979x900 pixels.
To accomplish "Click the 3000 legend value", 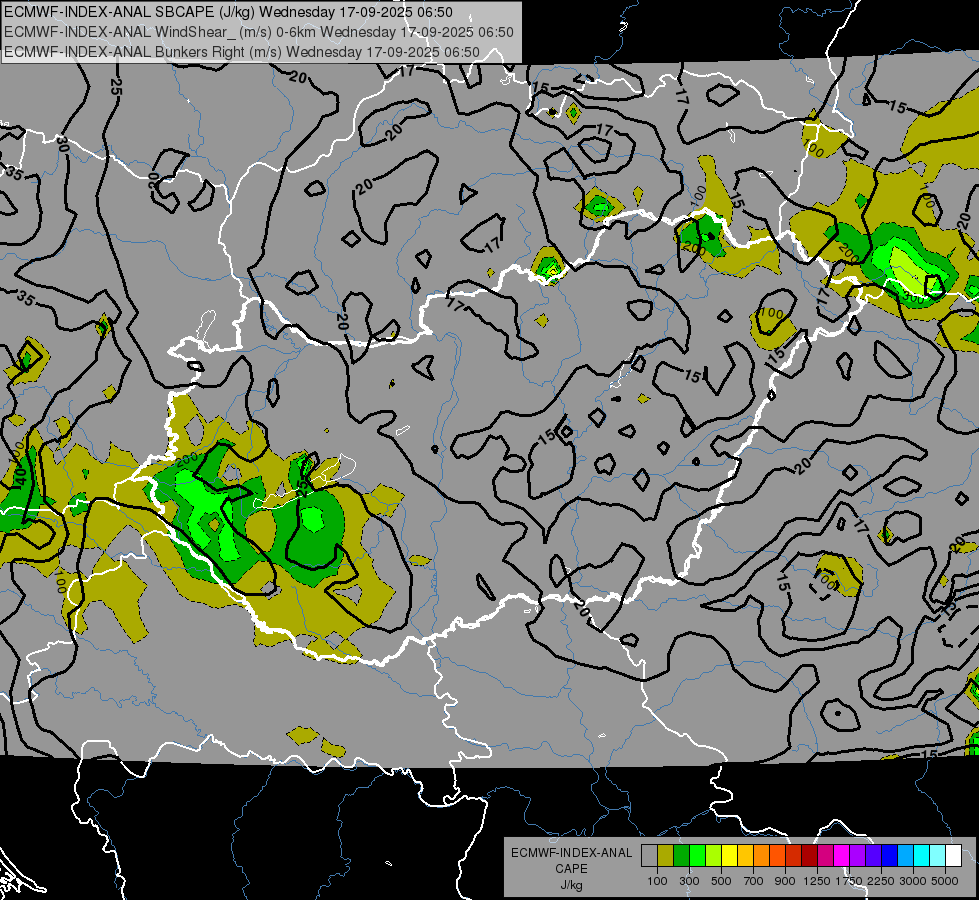I will click(913, 881).
